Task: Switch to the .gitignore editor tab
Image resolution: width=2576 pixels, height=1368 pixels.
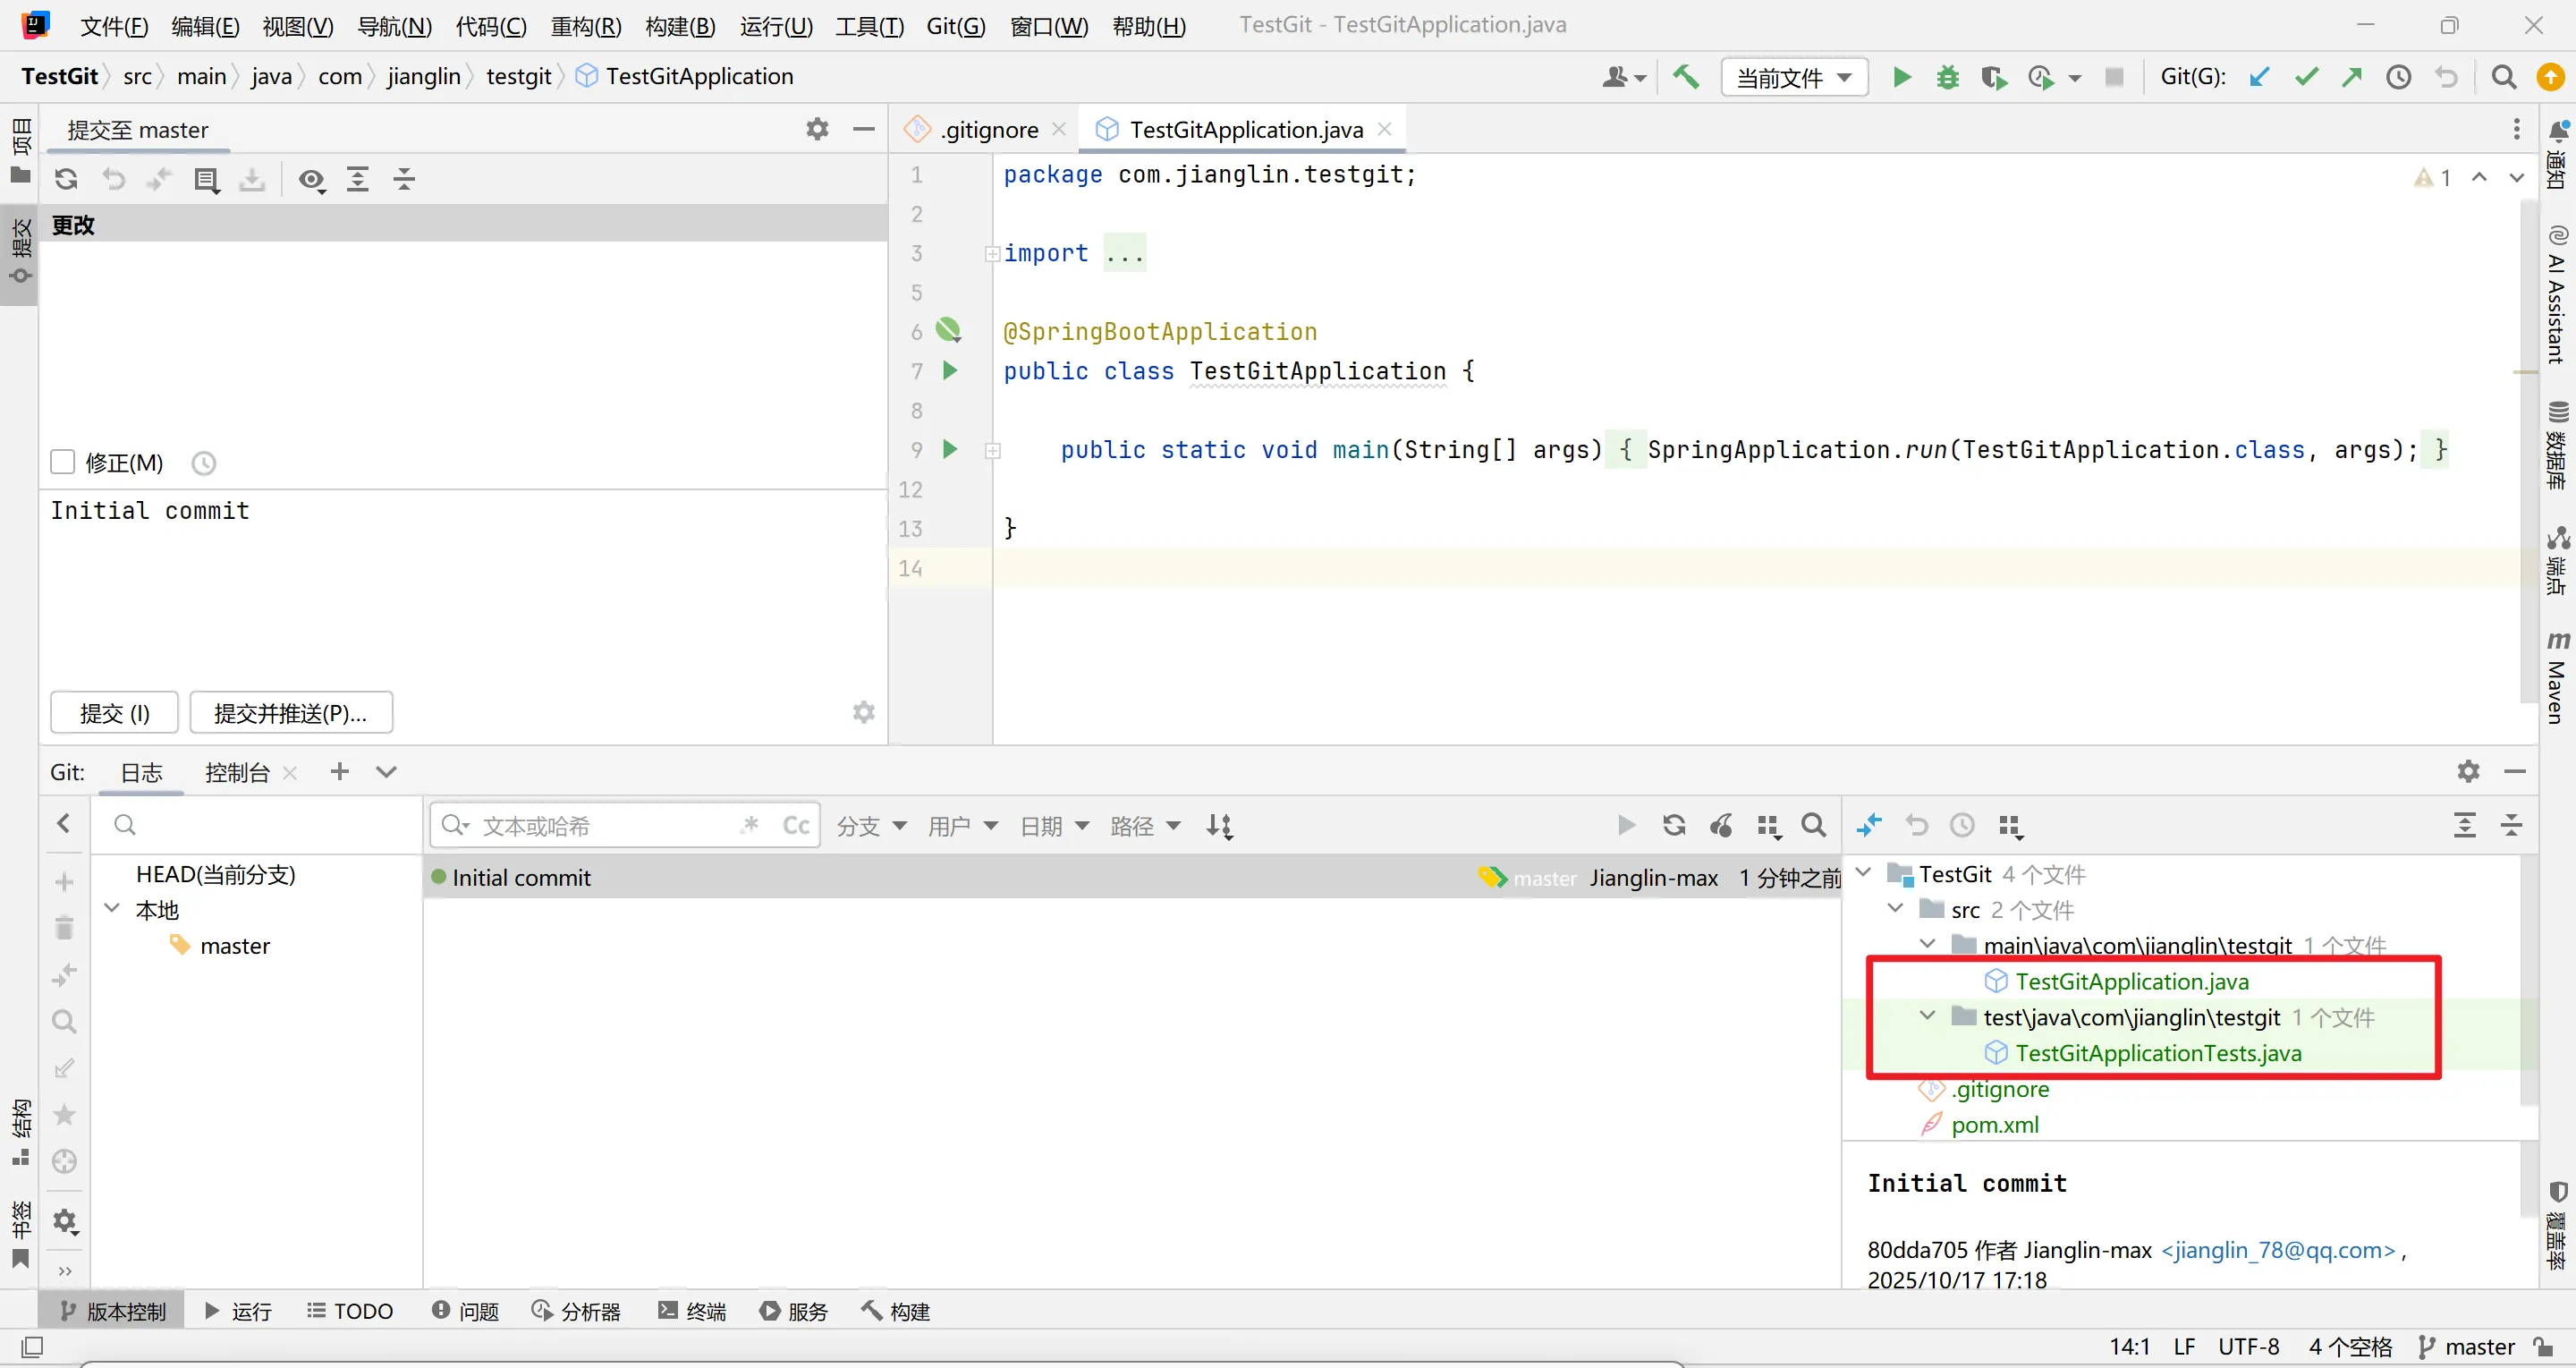Action: (x=988, y=130)
